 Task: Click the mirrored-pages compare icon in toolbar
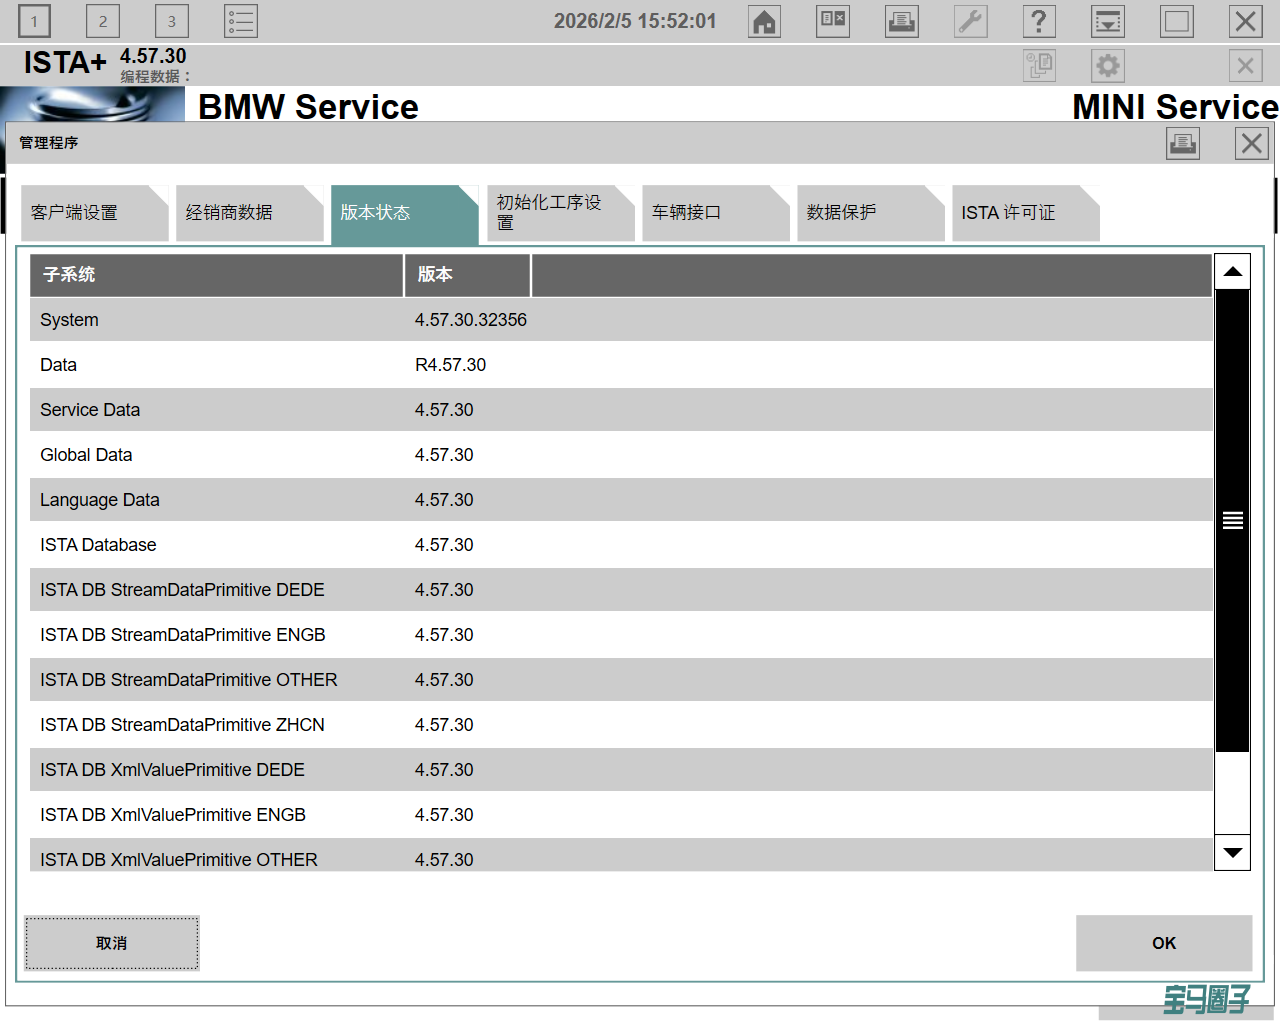click(833, 21)
